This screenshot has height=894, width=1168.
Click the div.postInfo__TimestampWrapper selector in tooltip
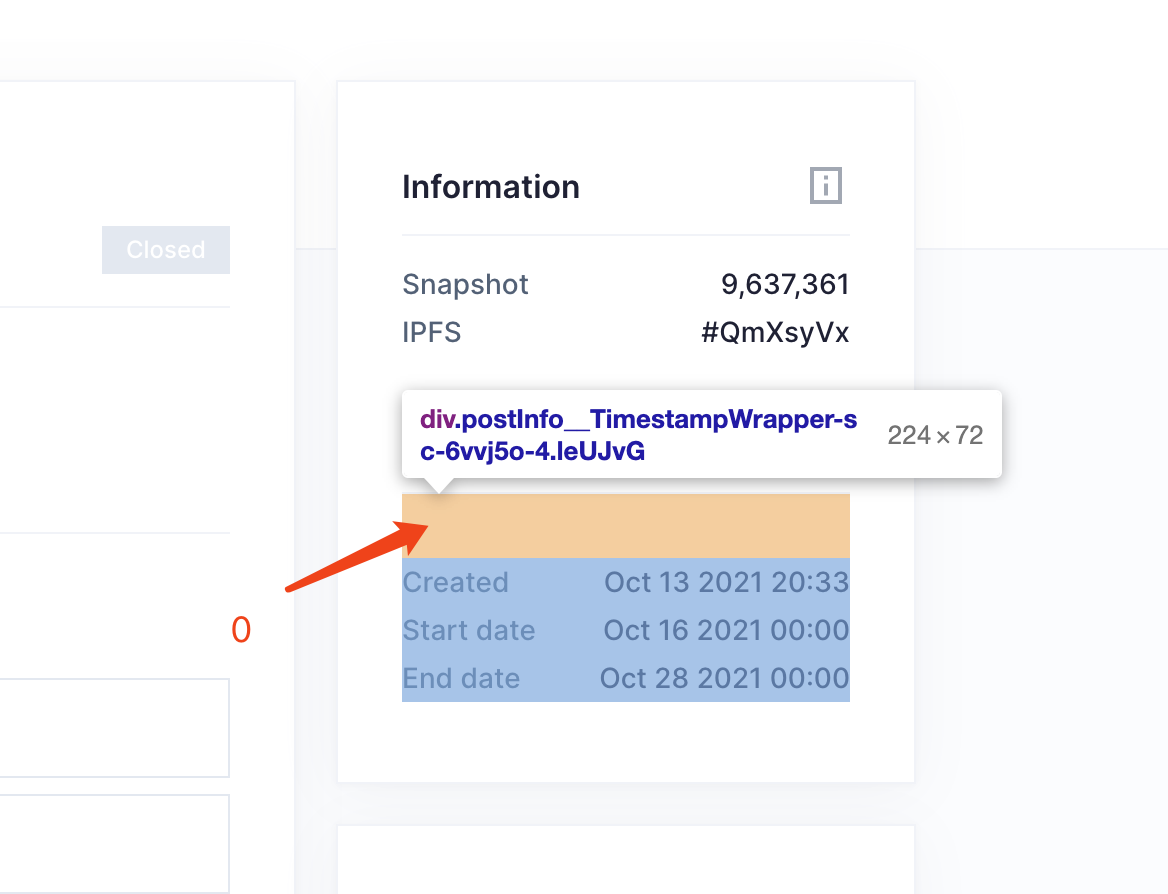pyautogui.click(x=637, y=434)
